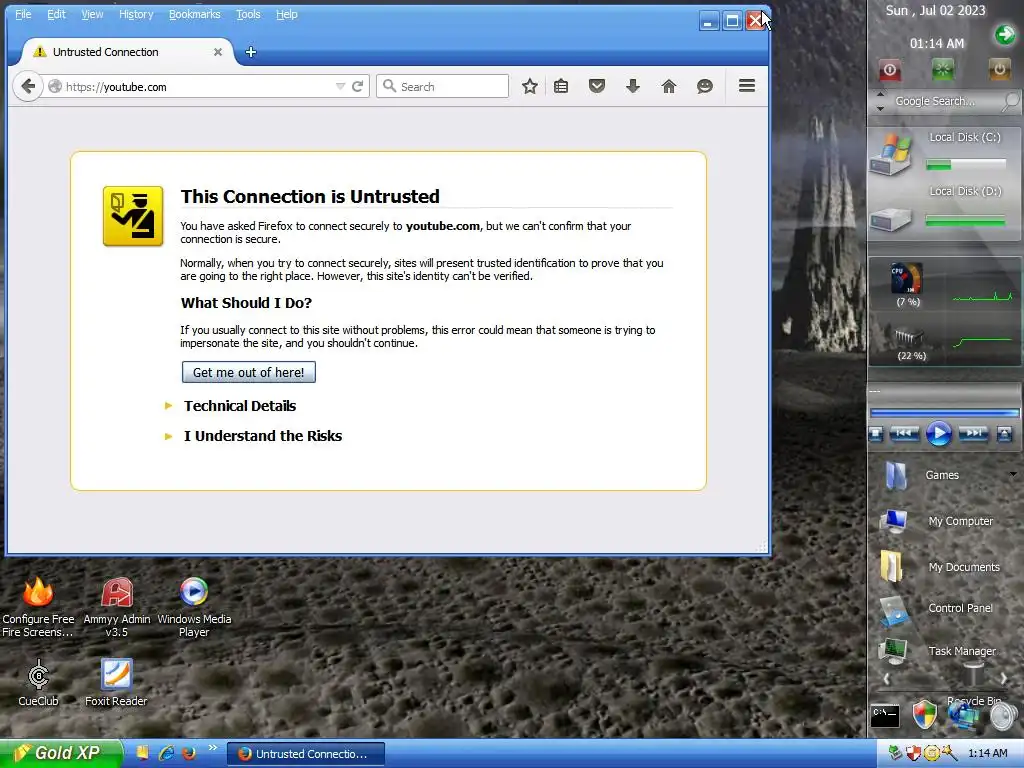The image size is (1024, 768).
Task: Select the Untrusted Connection tab
Action: pos(127,52)
